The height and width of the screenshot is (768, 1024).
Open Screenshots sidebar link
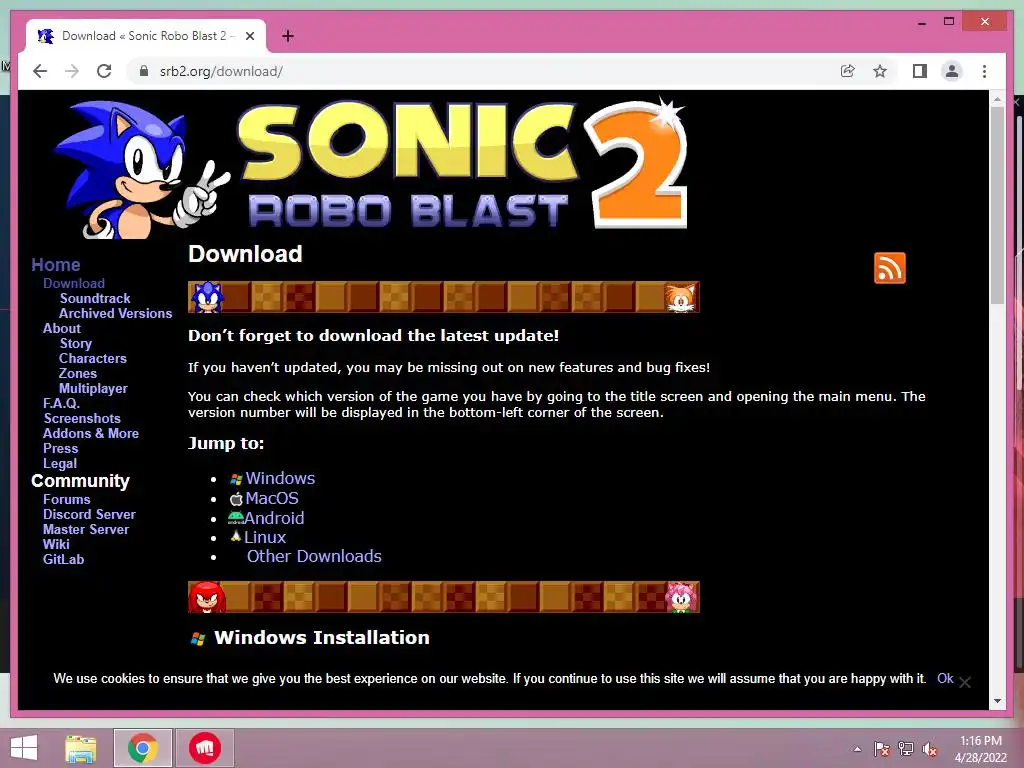click(82, 419)
